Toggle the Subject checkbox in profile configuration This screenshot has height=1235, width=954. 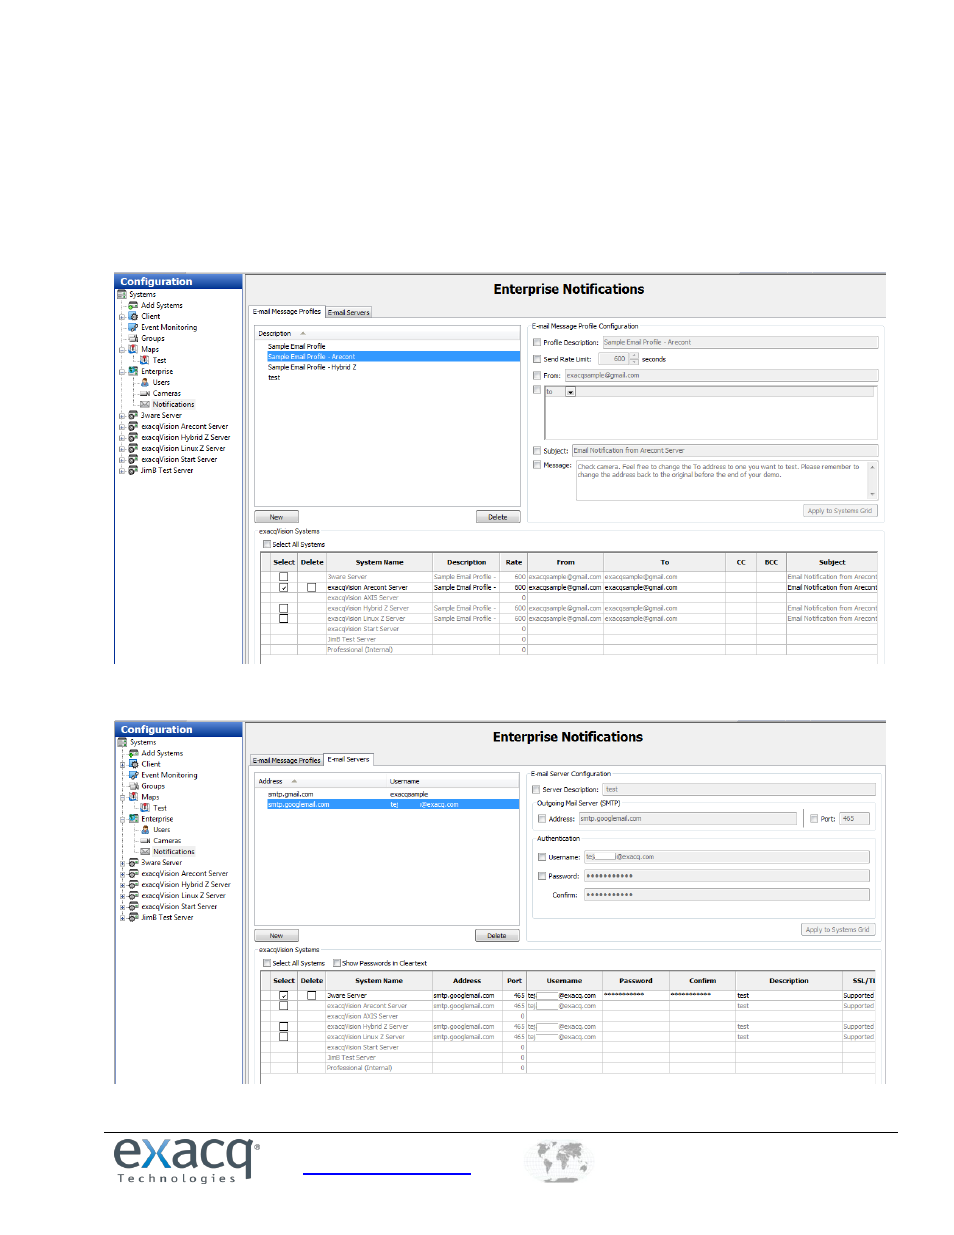pos(537,450)
